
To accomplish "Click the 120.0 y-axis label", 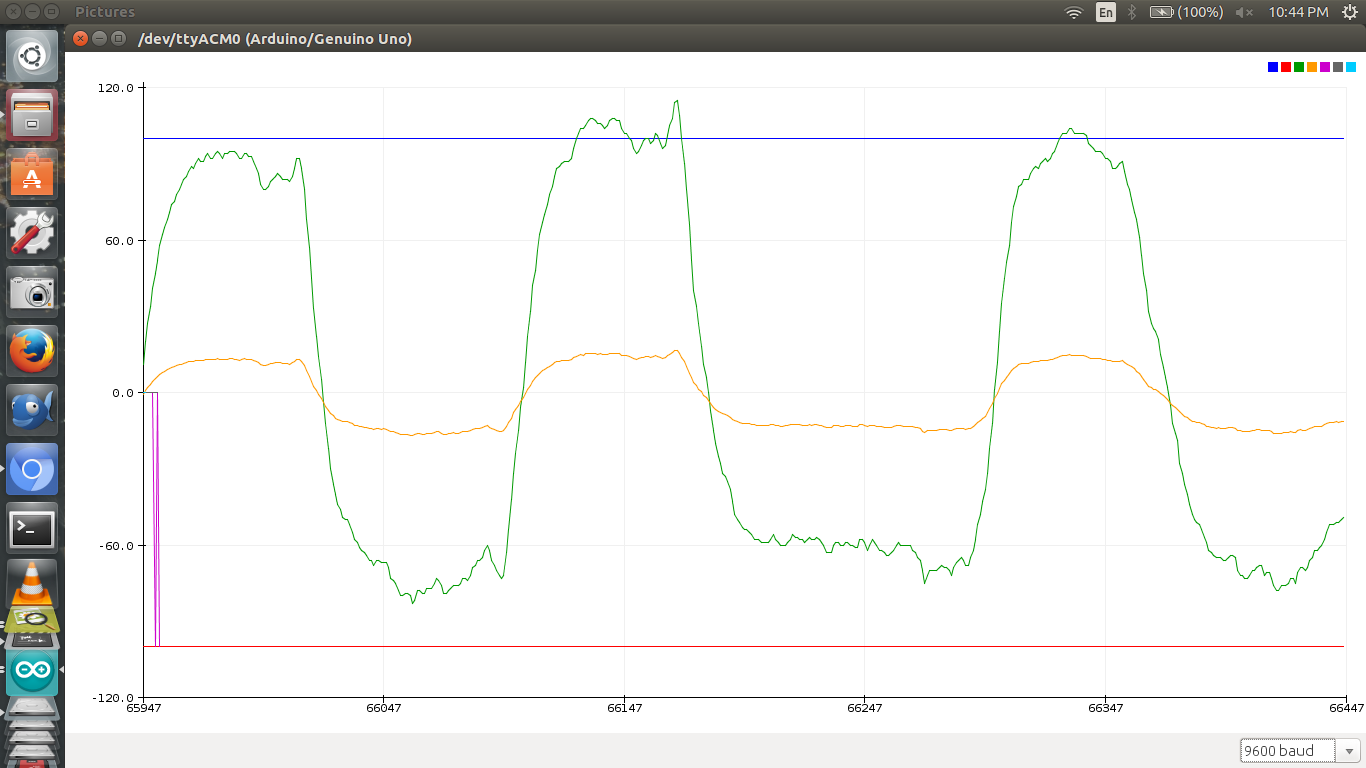I will (116, 88).
